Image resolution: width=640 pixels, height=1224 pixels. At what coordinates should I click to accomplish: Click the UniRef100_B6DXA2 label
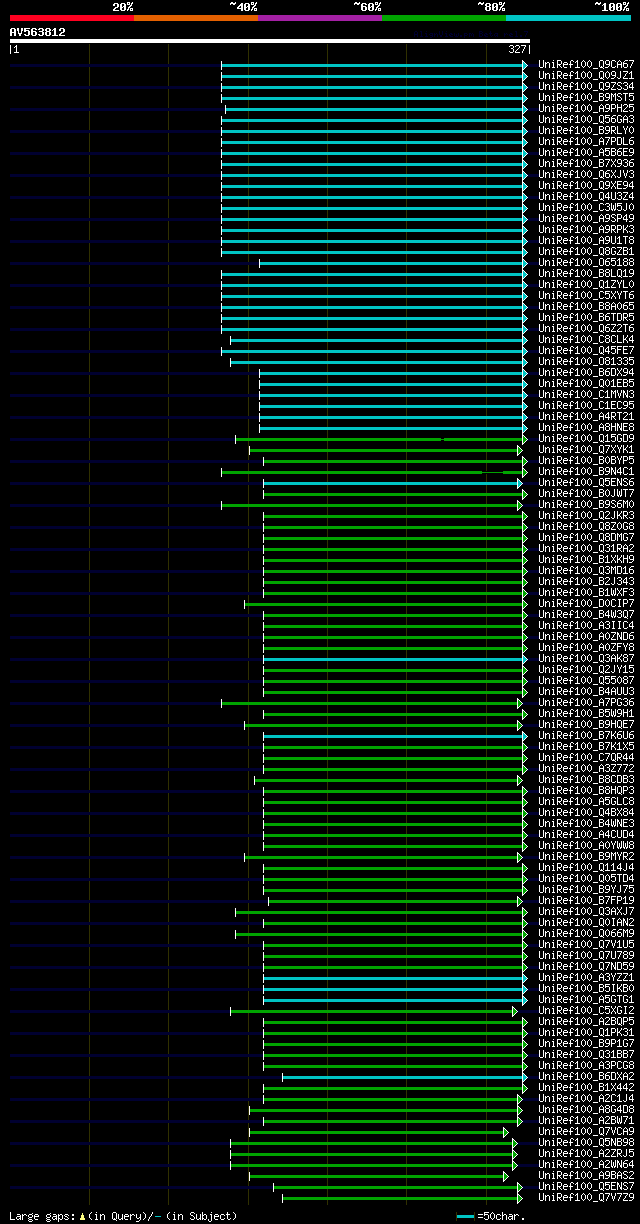[586, 1076]
